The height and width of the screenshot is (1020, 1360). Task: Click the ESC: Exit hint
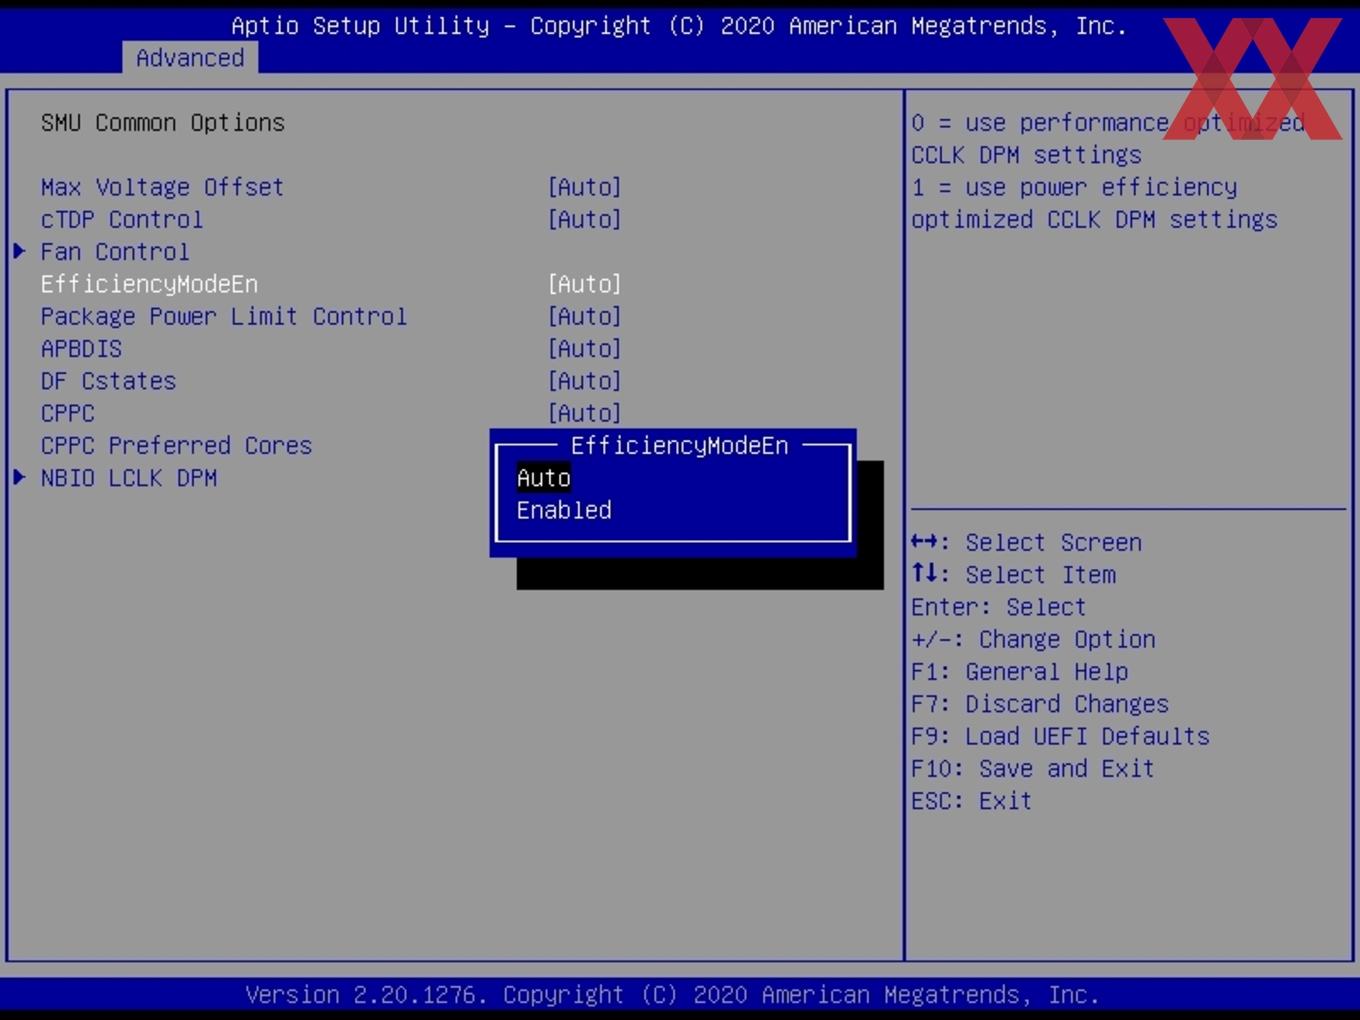(971, 800)
